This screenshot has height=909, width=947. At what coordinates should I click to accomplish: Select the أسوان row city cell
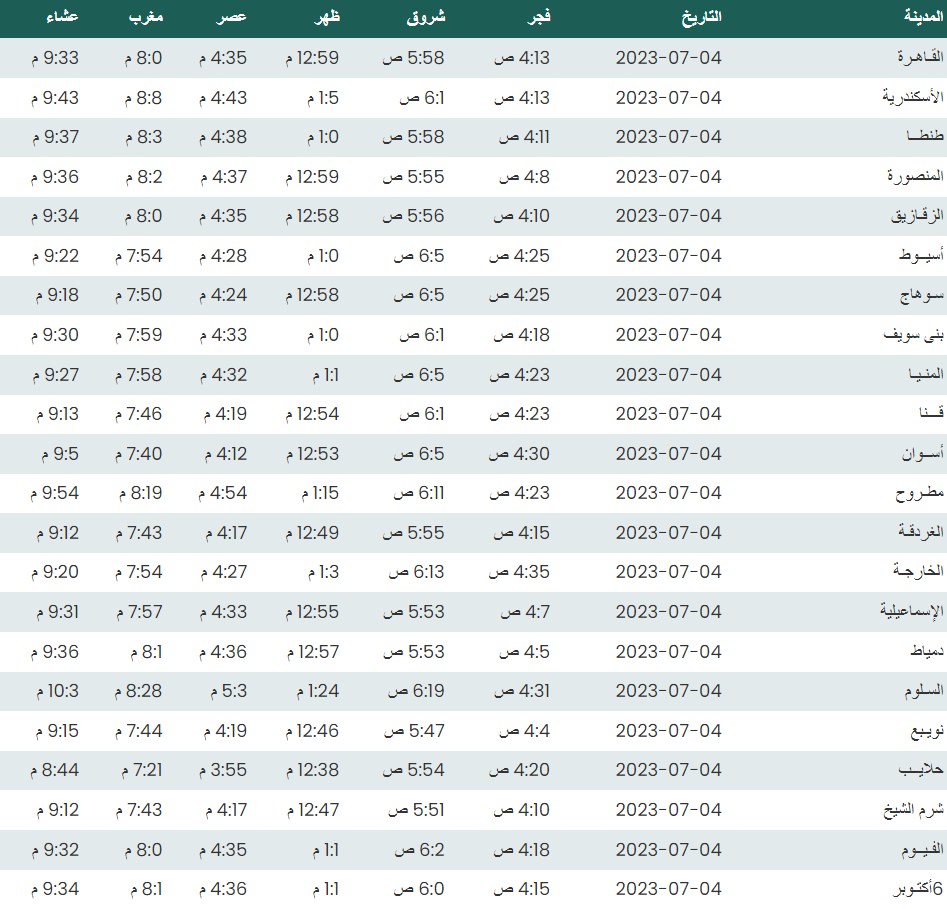[918, 454]
